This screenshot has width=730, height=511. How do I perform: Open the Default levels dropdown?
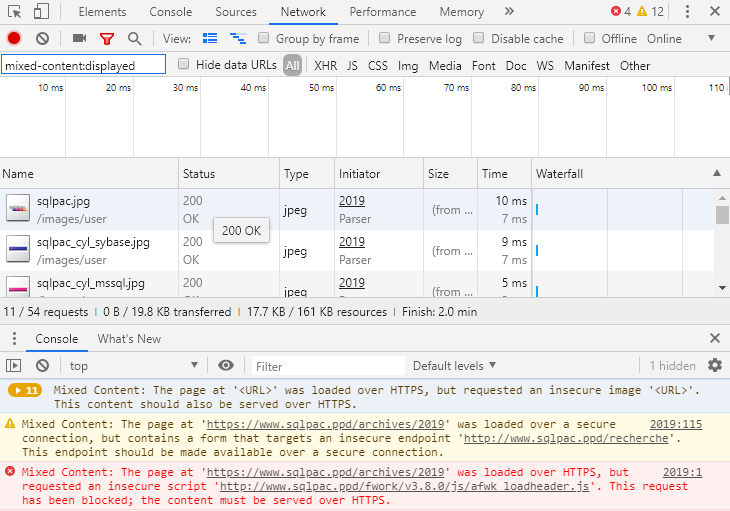point(454,366)
